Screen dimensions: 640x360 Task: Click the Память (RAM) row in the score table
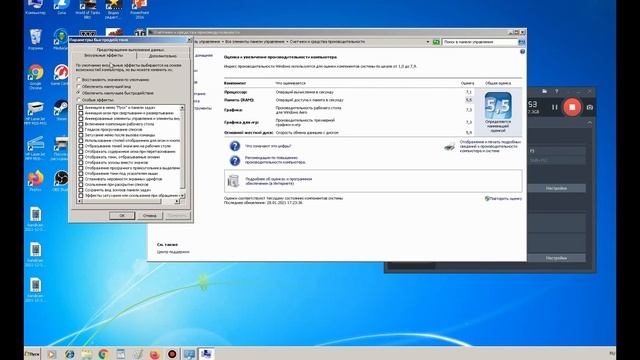(x=349, y=100)
